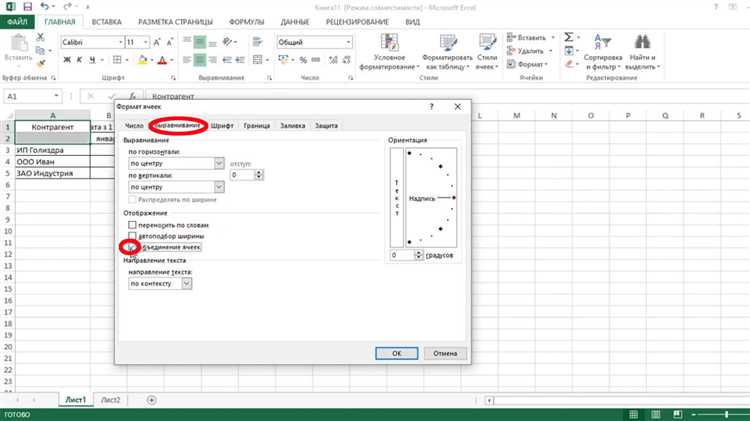
Task: Toggle Underline formatting (Ч)
Action: click(92, 60)
